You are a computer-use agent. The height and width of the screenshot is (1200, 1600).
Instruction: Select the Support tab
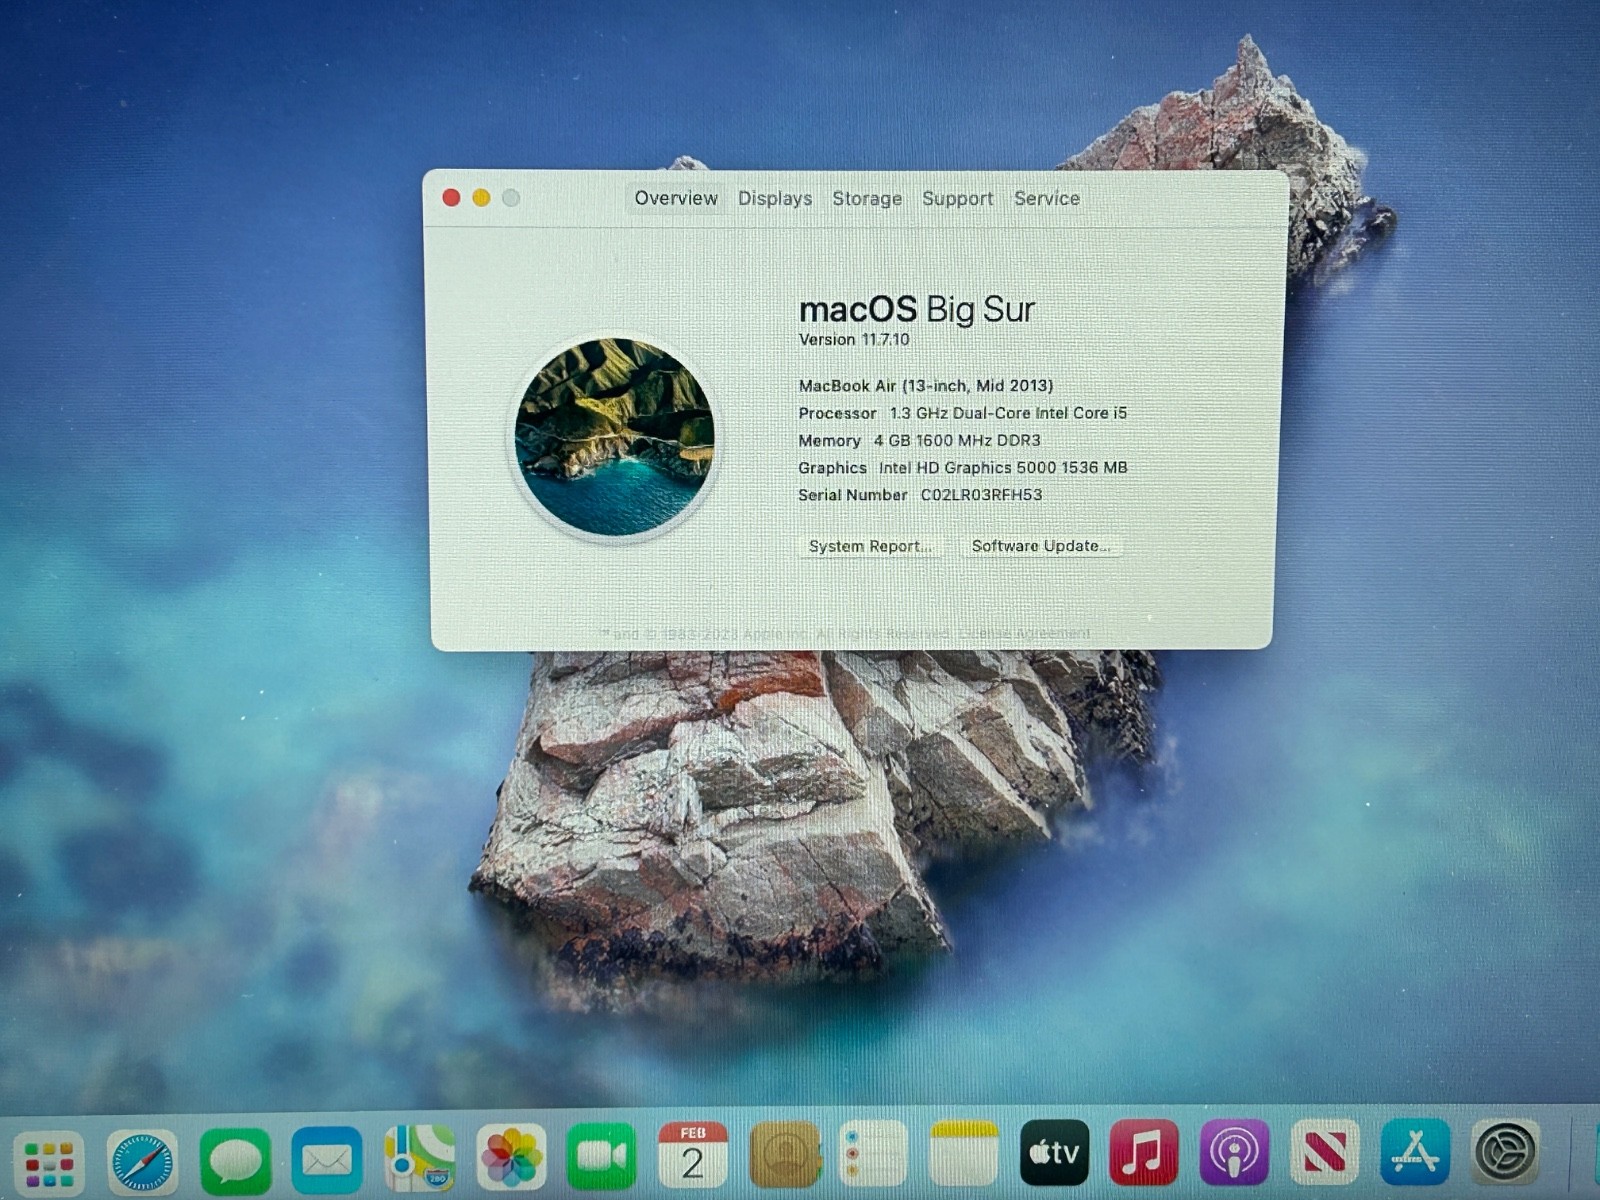coord(957,199)
